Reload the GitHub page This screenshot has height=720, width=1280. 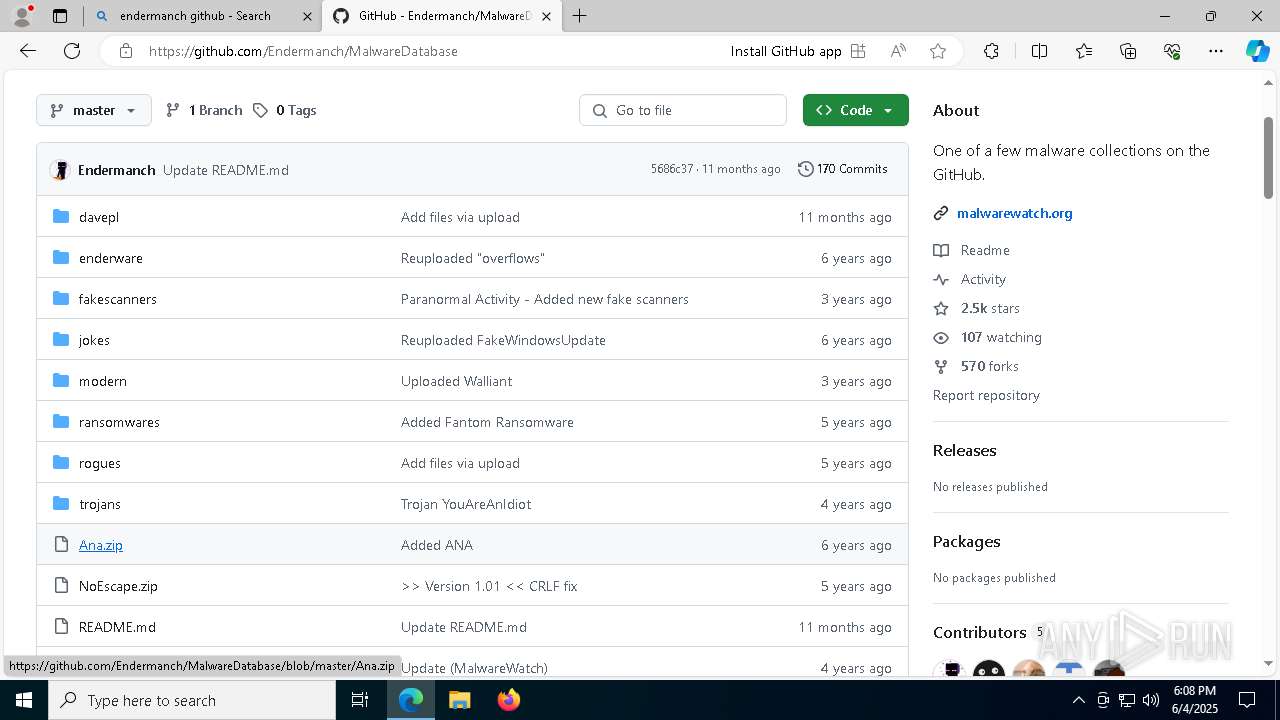tap(72, 51)
